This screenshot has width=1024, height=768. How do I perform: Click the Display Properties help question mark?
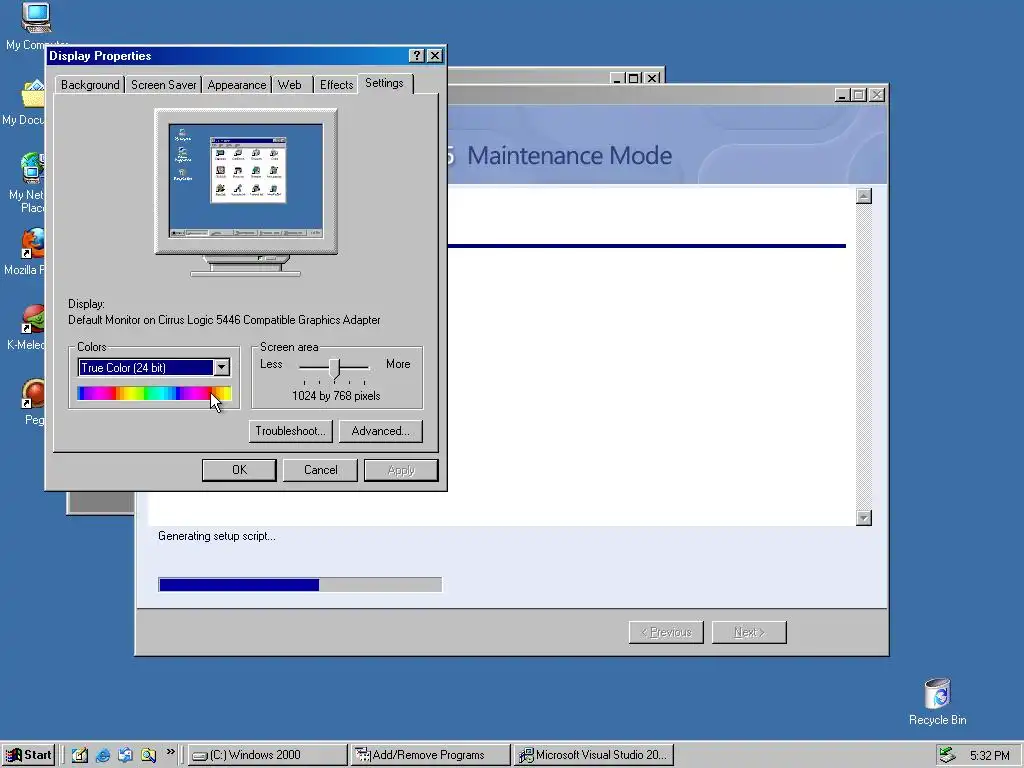coord(417,56)
